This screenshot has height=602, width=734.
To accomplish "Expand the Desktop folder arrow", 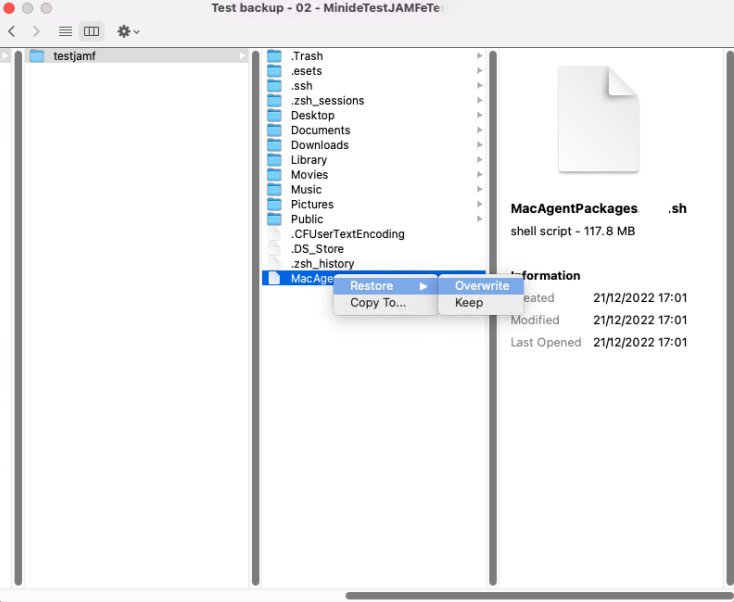I will [x=480, y=115].
